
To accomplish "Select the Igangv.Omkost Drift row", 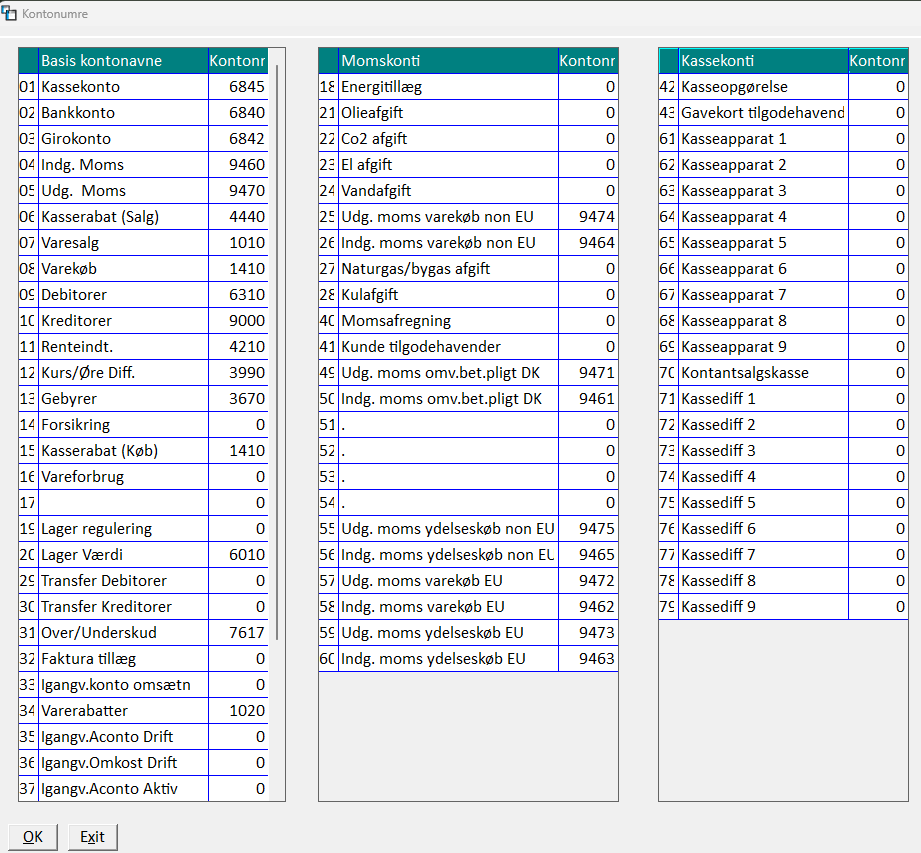I will coord(143,763).
